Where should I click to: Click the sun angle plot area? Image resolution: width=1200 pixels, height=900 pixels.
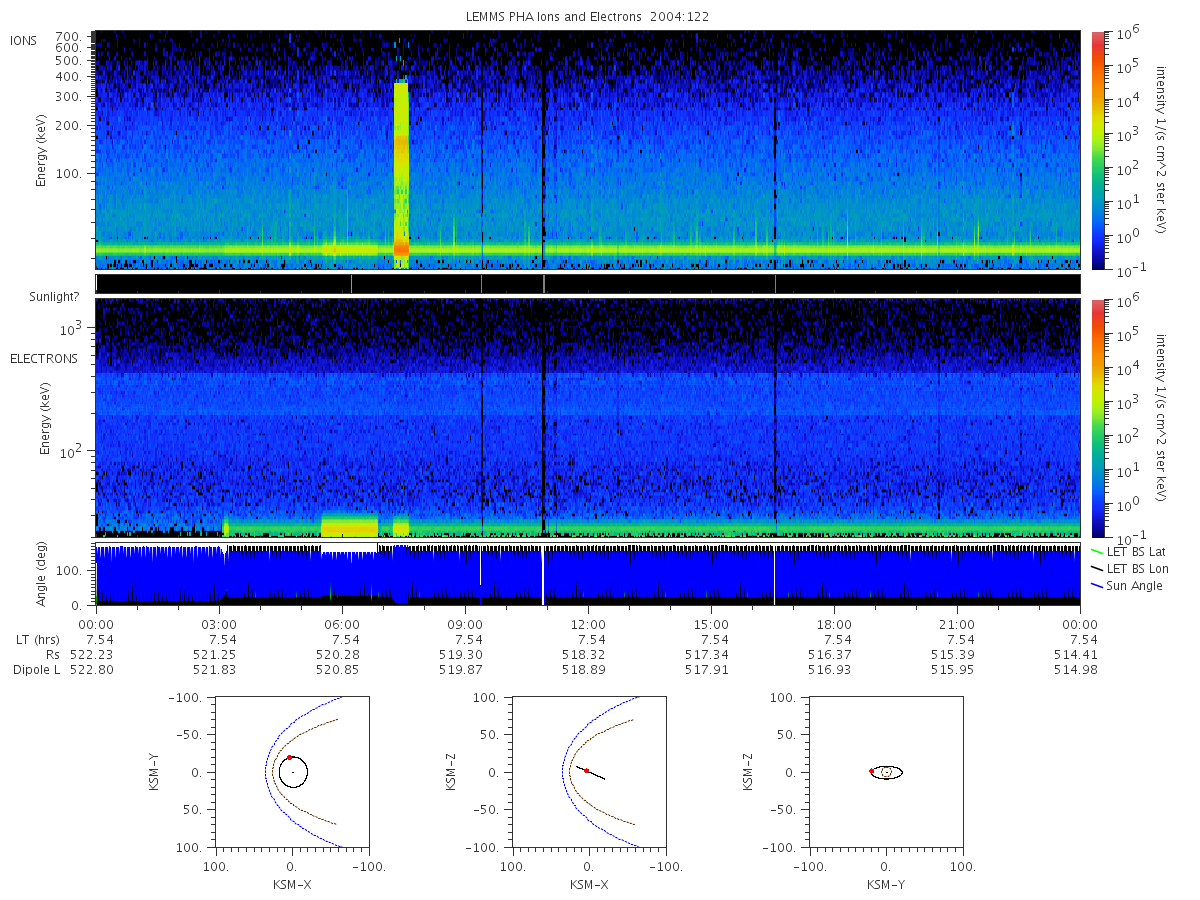click(x=587, y=575)
